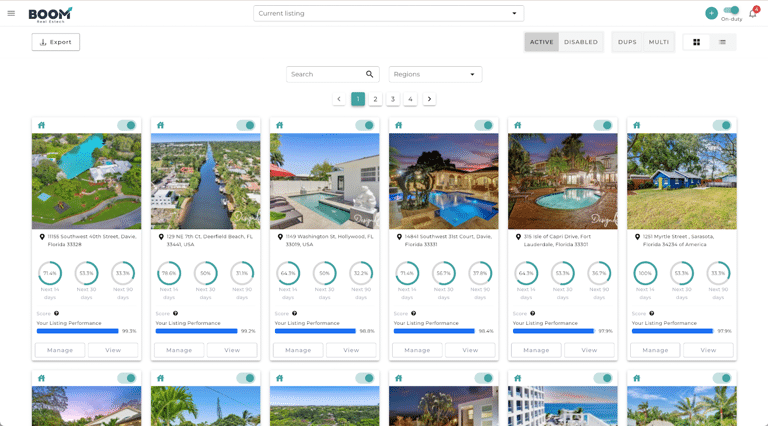This screenshot has height=426, width=768.
Task: Click the Export button
Action: [x=56, y=42]
